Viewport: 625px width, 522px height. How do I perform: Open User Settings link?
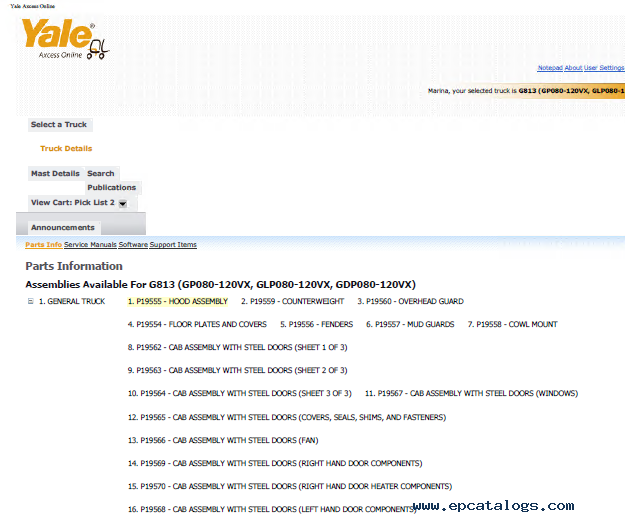pyautogui.click(x=604, y=68)
